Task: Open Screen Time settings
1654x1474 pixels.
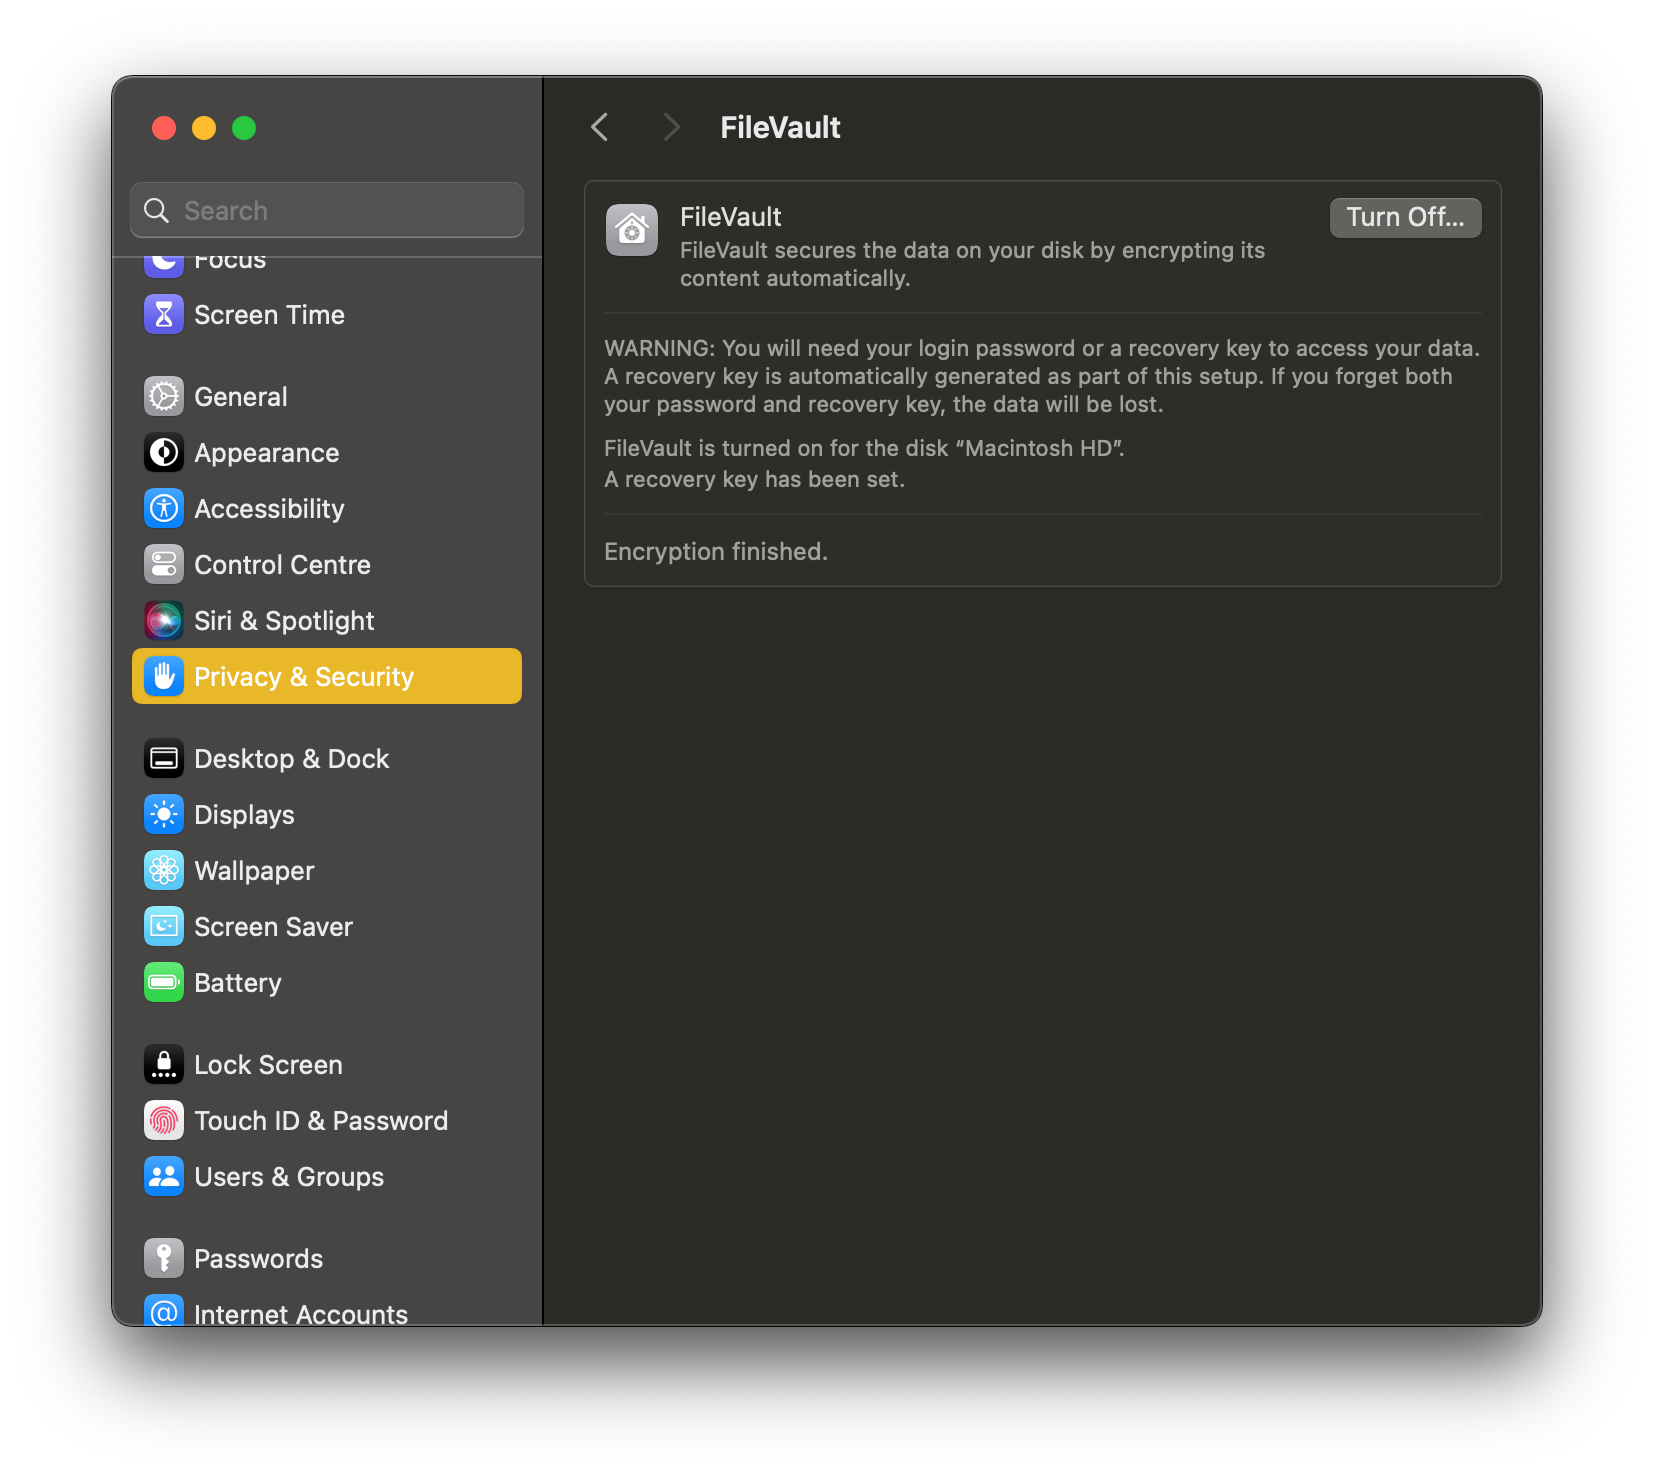Action: pos(327,315)
